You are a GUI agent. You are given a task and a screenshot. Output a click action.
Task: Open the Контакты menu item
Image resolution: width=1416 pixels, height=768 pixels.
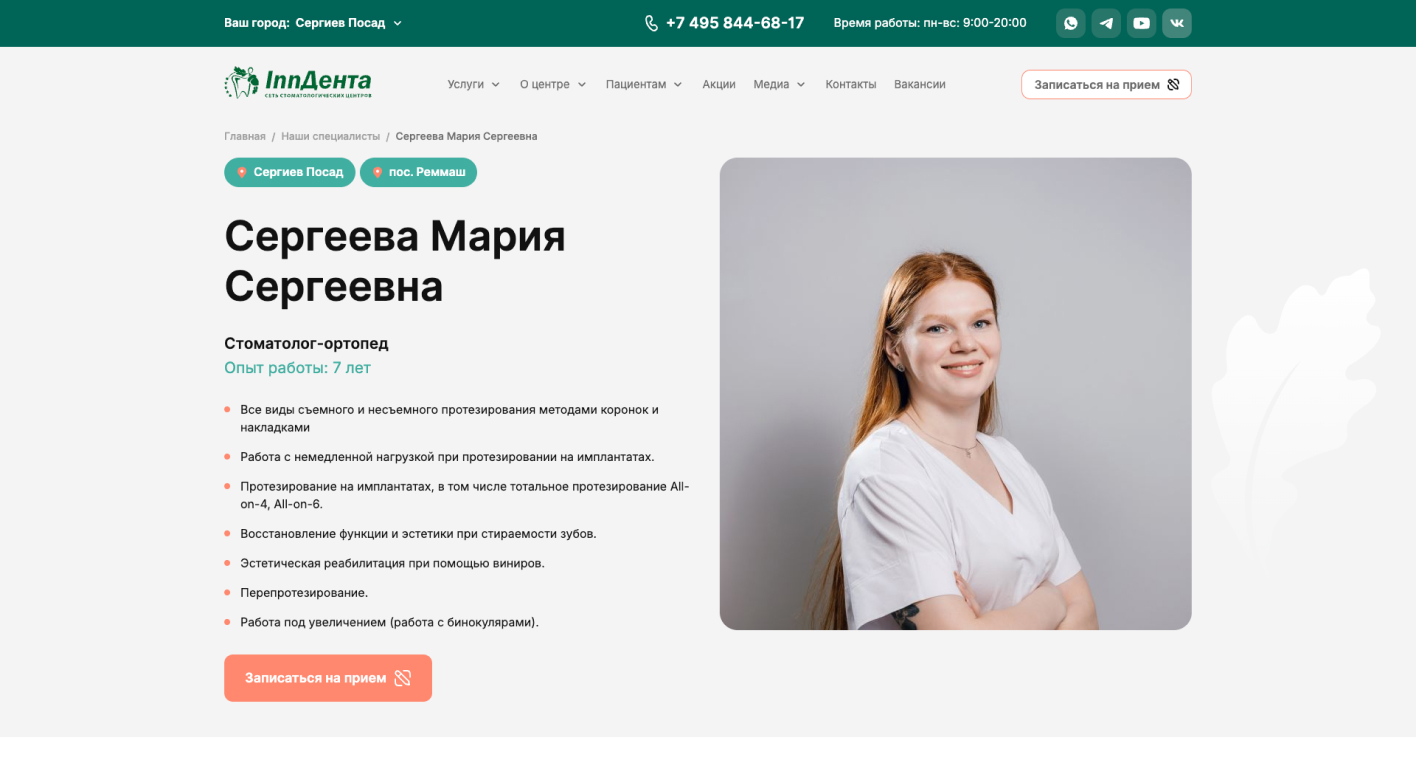tap(851, 85)
